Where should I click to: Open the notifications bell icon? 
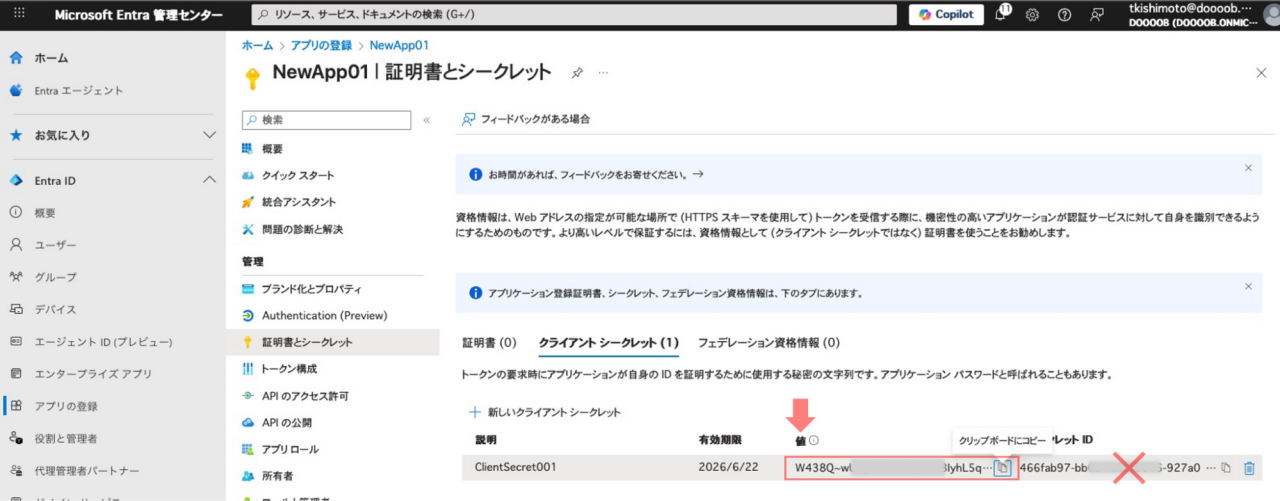tap(1000, 15)
